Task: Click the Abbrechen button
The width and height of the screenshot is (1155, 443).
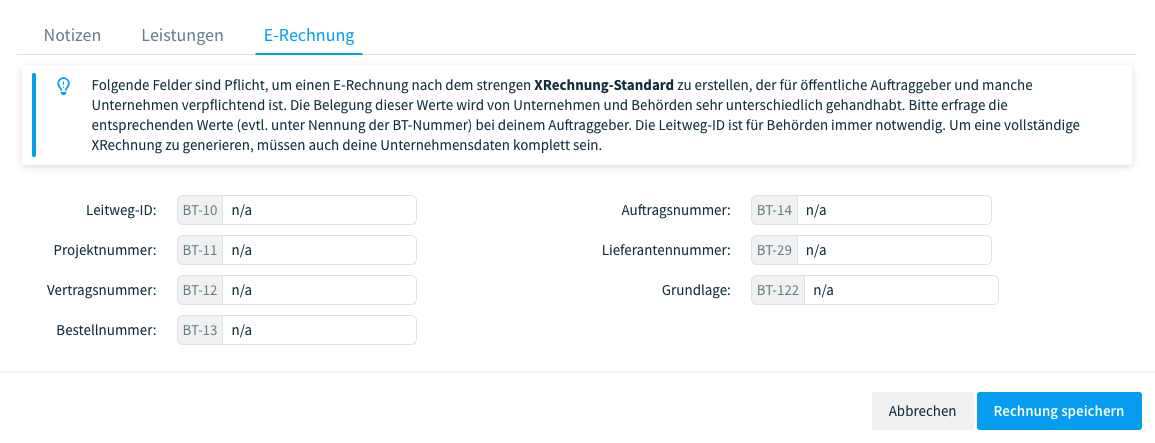Action: [x=921, y=411]
